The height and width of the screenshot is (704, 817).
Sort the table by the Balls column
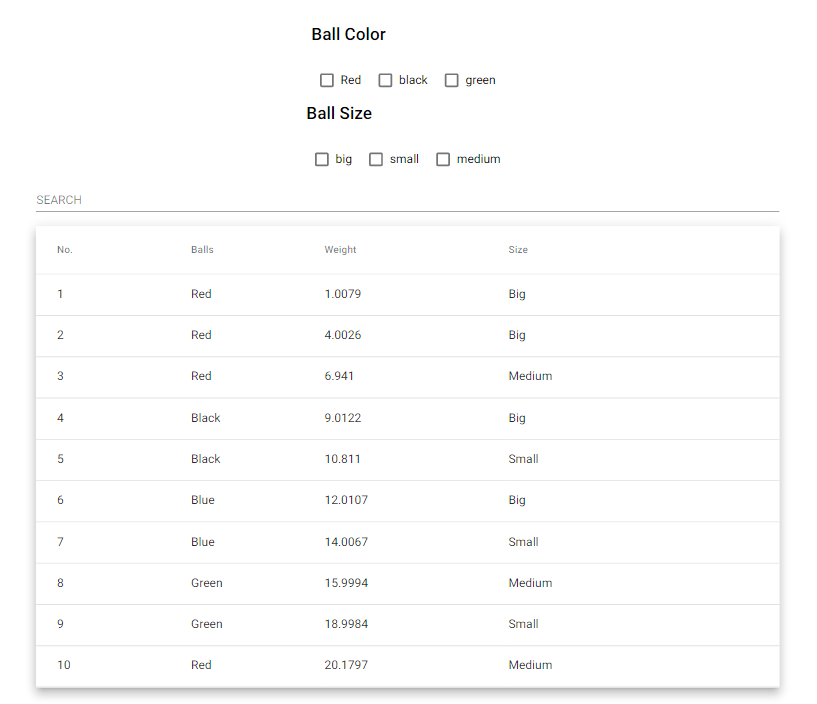(x=202, y=250)
